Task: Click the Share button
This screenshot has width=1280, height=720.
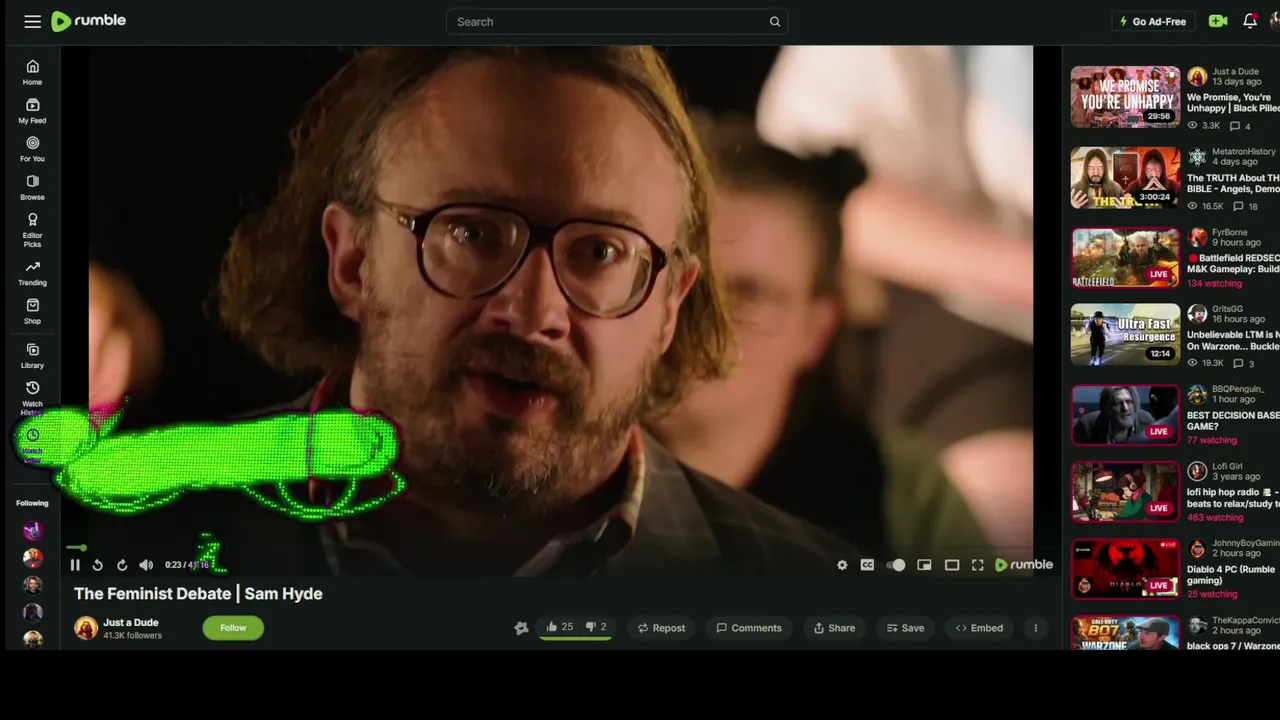Action: (834, 628)
